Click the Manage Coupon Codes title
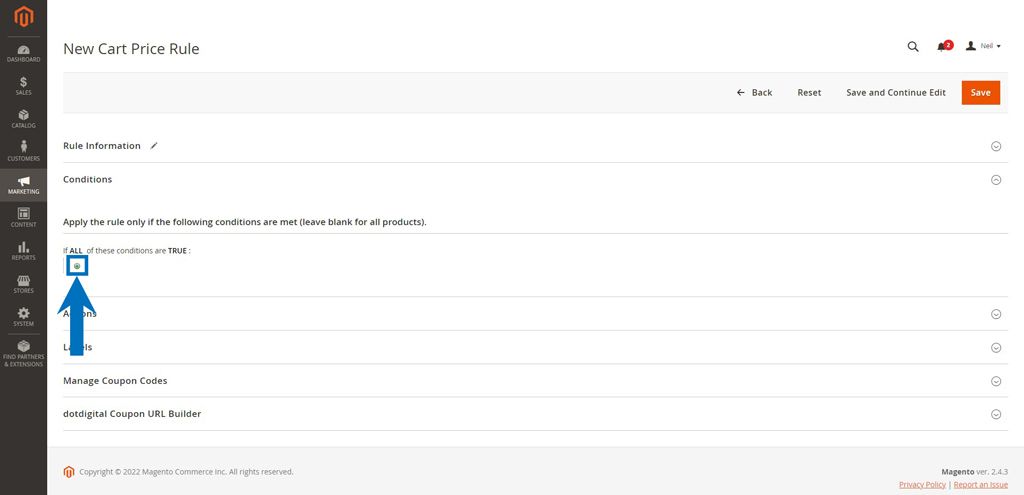 pyautogui.click(x=115, y=381)
